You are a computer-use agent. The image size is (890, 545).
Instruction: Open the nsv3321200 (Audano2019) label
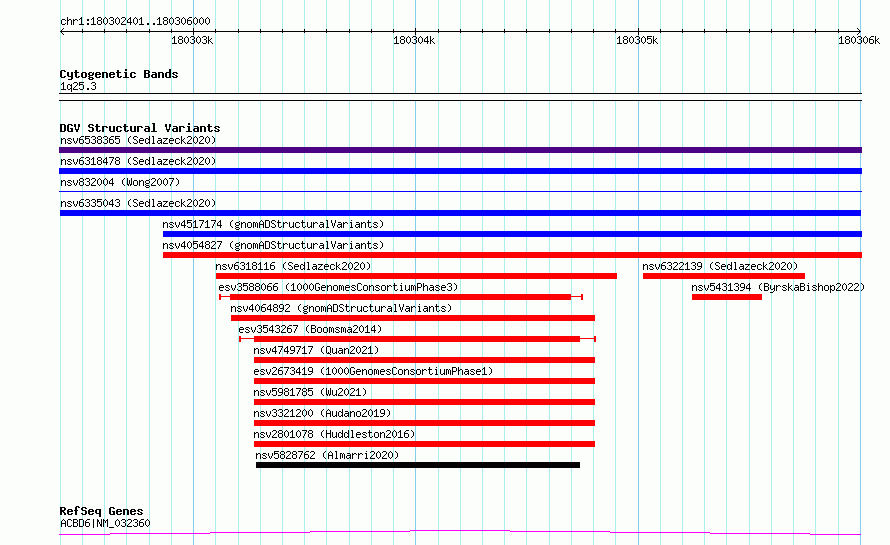322,413
